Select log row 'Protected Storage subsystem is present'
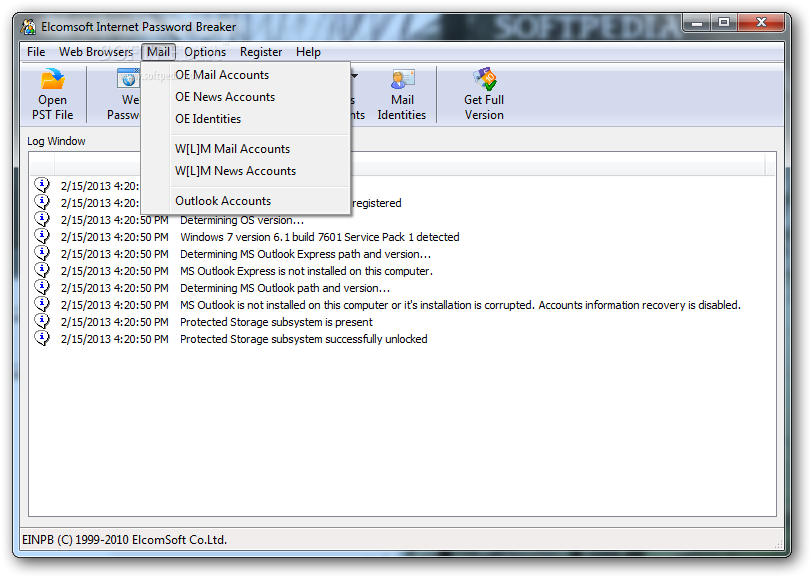The height and width of the screenshot is (578, 812). [402, 322]
